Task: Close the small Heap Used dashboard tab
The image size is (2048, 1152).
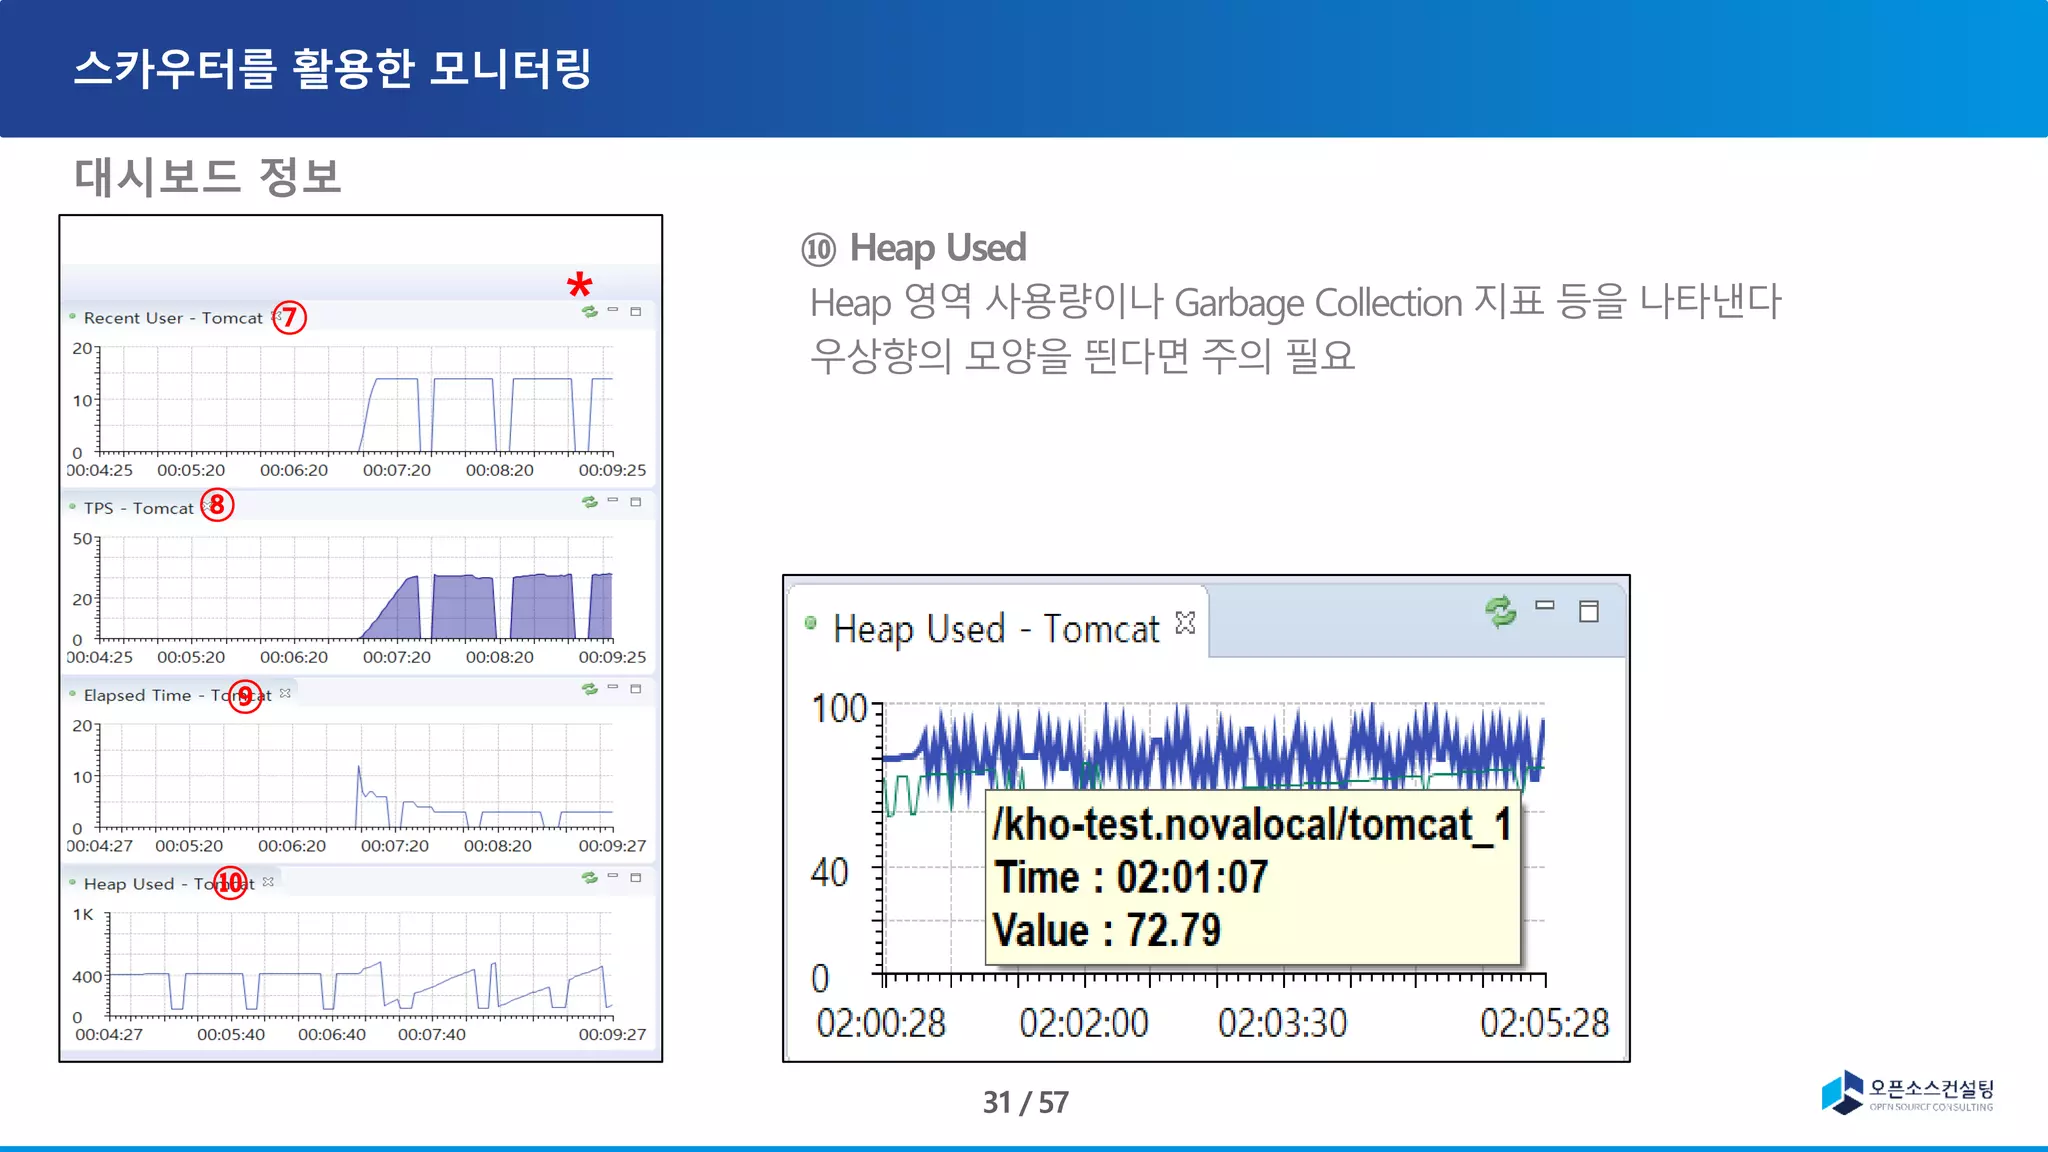Action: pos(268,882)
